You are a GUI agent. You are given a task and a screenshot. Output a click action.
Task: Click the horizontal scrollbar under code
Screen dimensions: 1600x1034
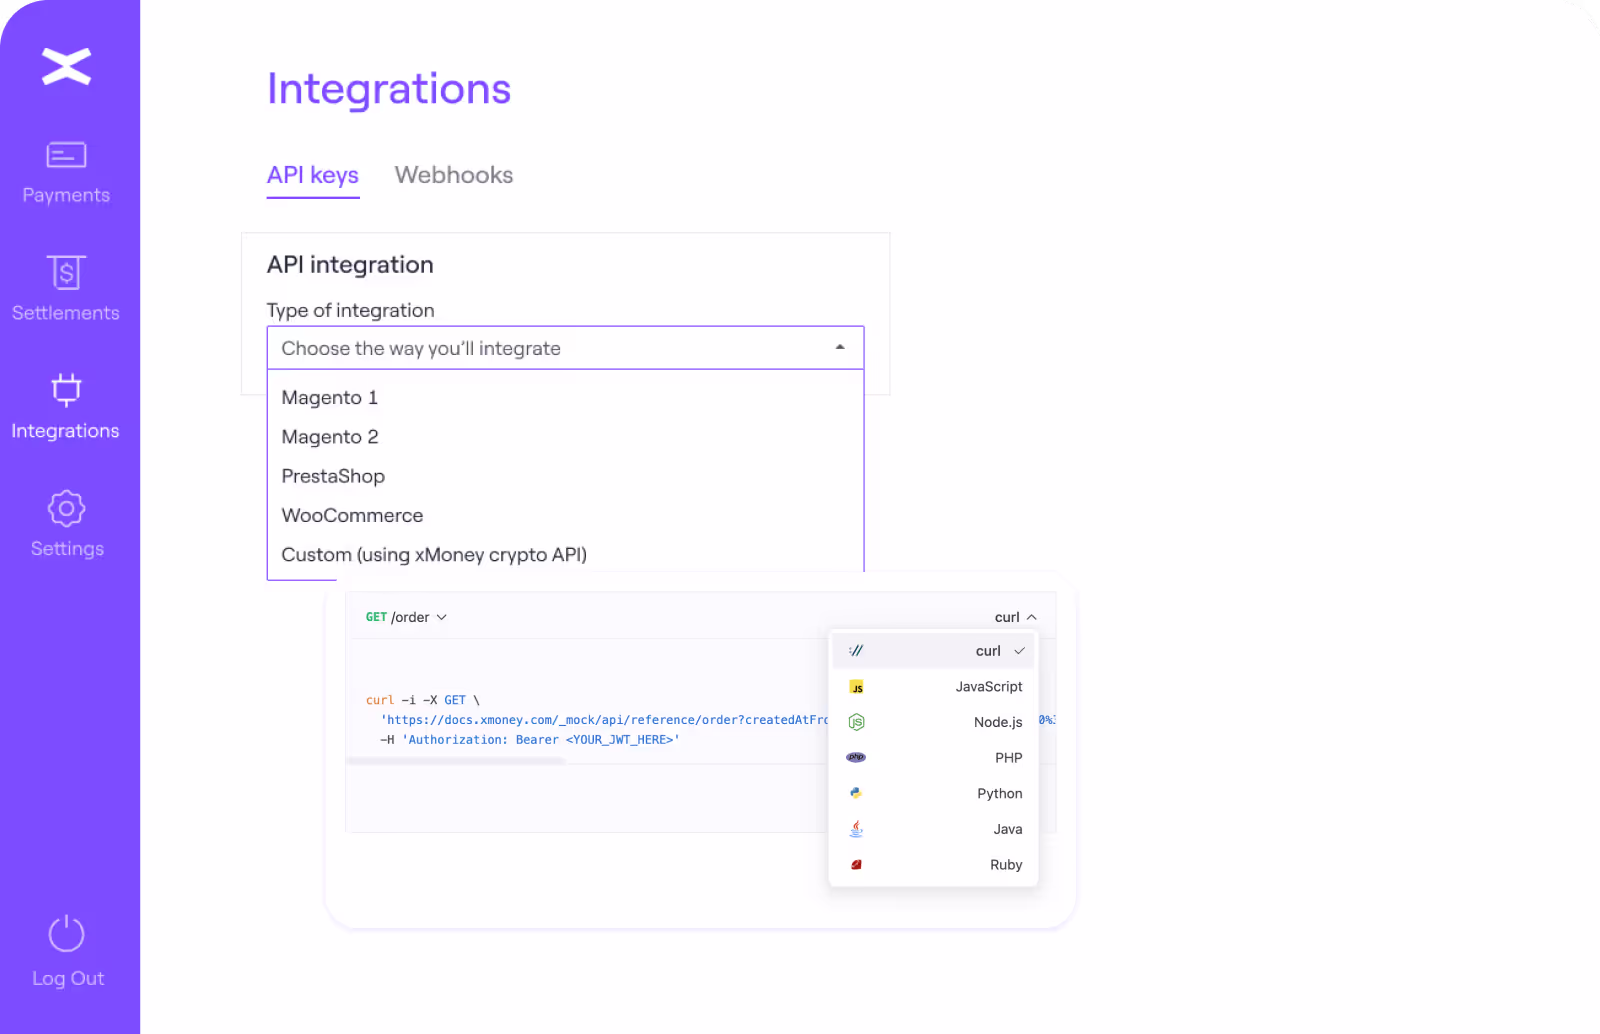point(456,761)
